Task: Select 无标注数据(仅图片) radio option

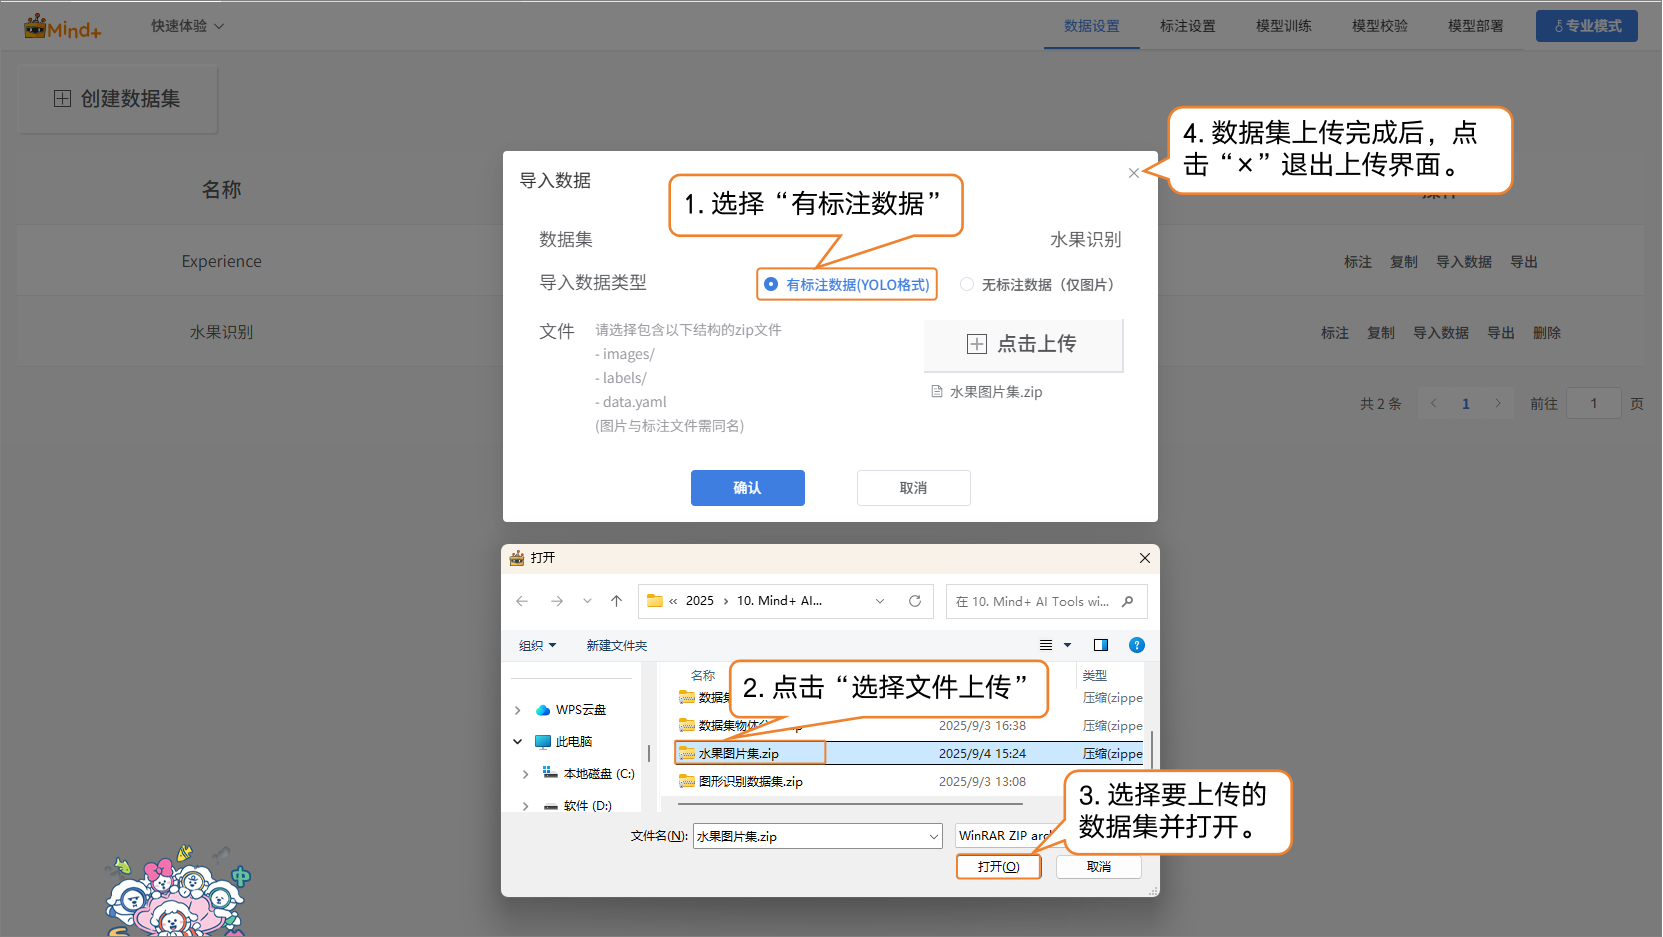Action: point(967,285)
